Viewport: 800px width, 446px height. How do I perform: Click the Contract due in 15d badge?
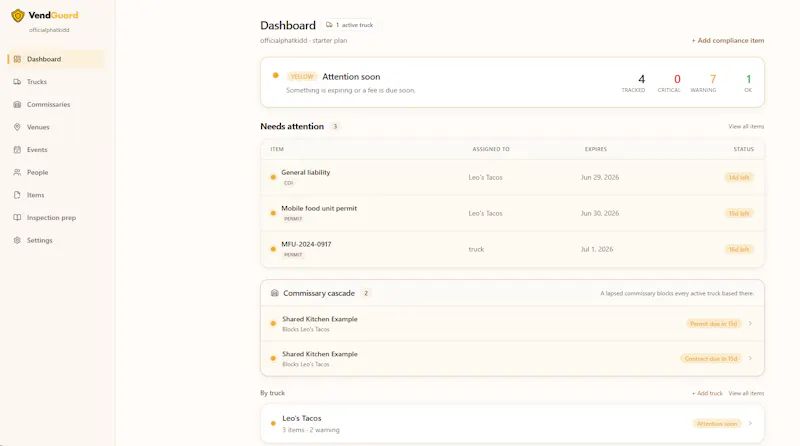click(x=711, y=359)
